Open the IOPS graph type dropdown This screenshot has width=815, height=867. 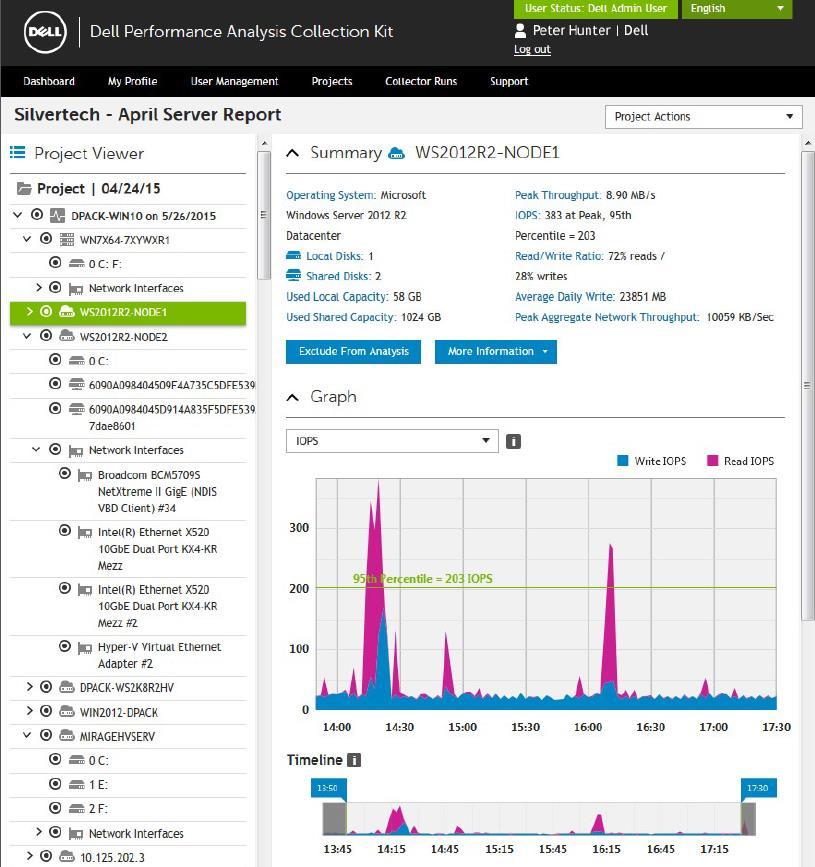pyautogui.click(x=392, y=441)
